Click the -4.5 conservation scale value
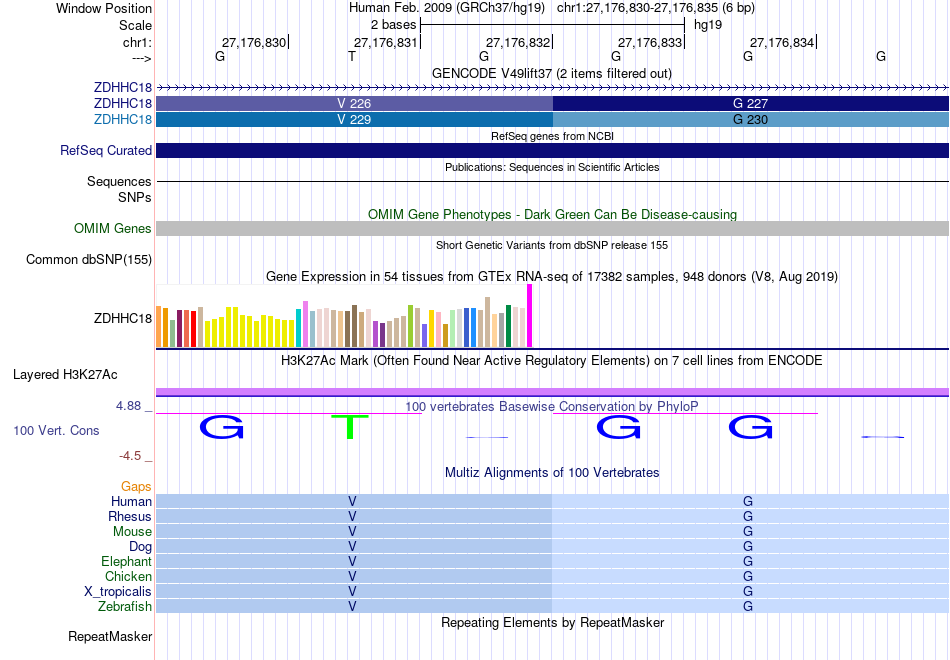 coord(130,456)
